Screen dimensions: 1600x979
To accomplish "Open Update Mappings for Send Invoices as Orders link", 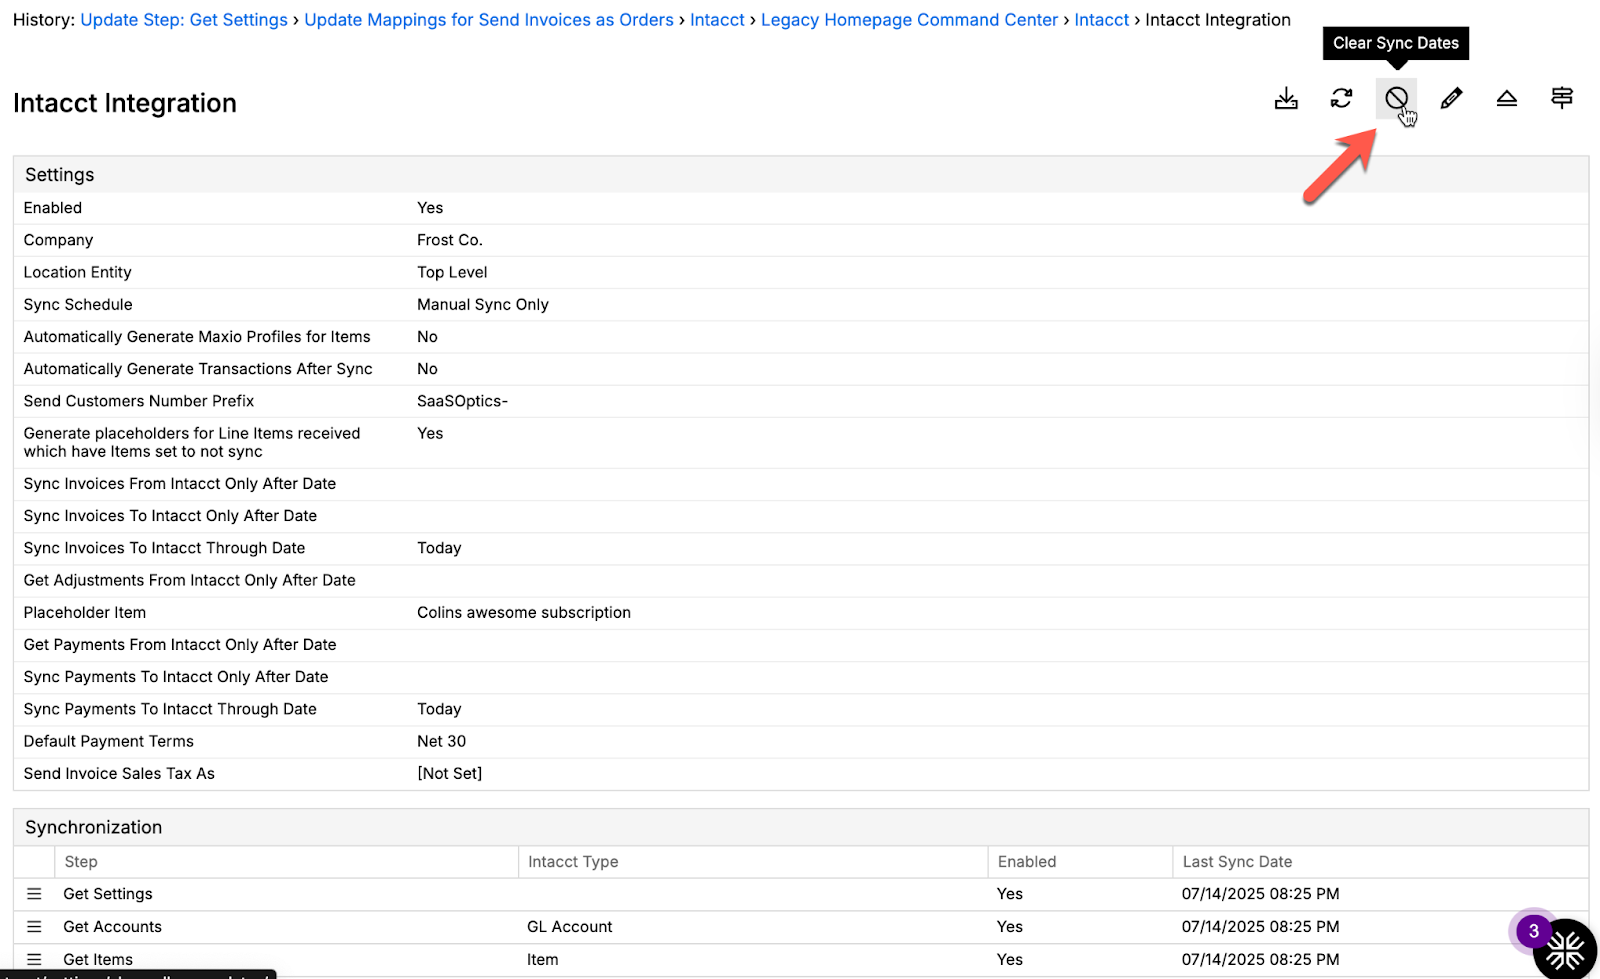I will tap(489, 20).
